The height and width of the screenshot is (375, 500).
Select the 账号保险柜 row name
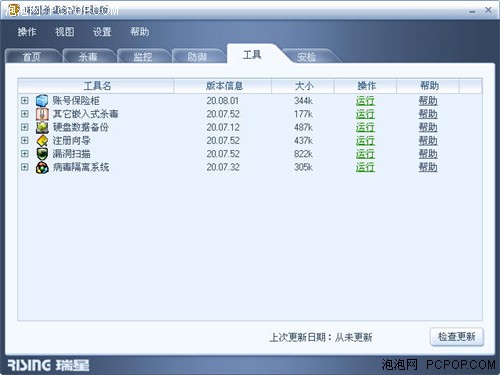76,101
